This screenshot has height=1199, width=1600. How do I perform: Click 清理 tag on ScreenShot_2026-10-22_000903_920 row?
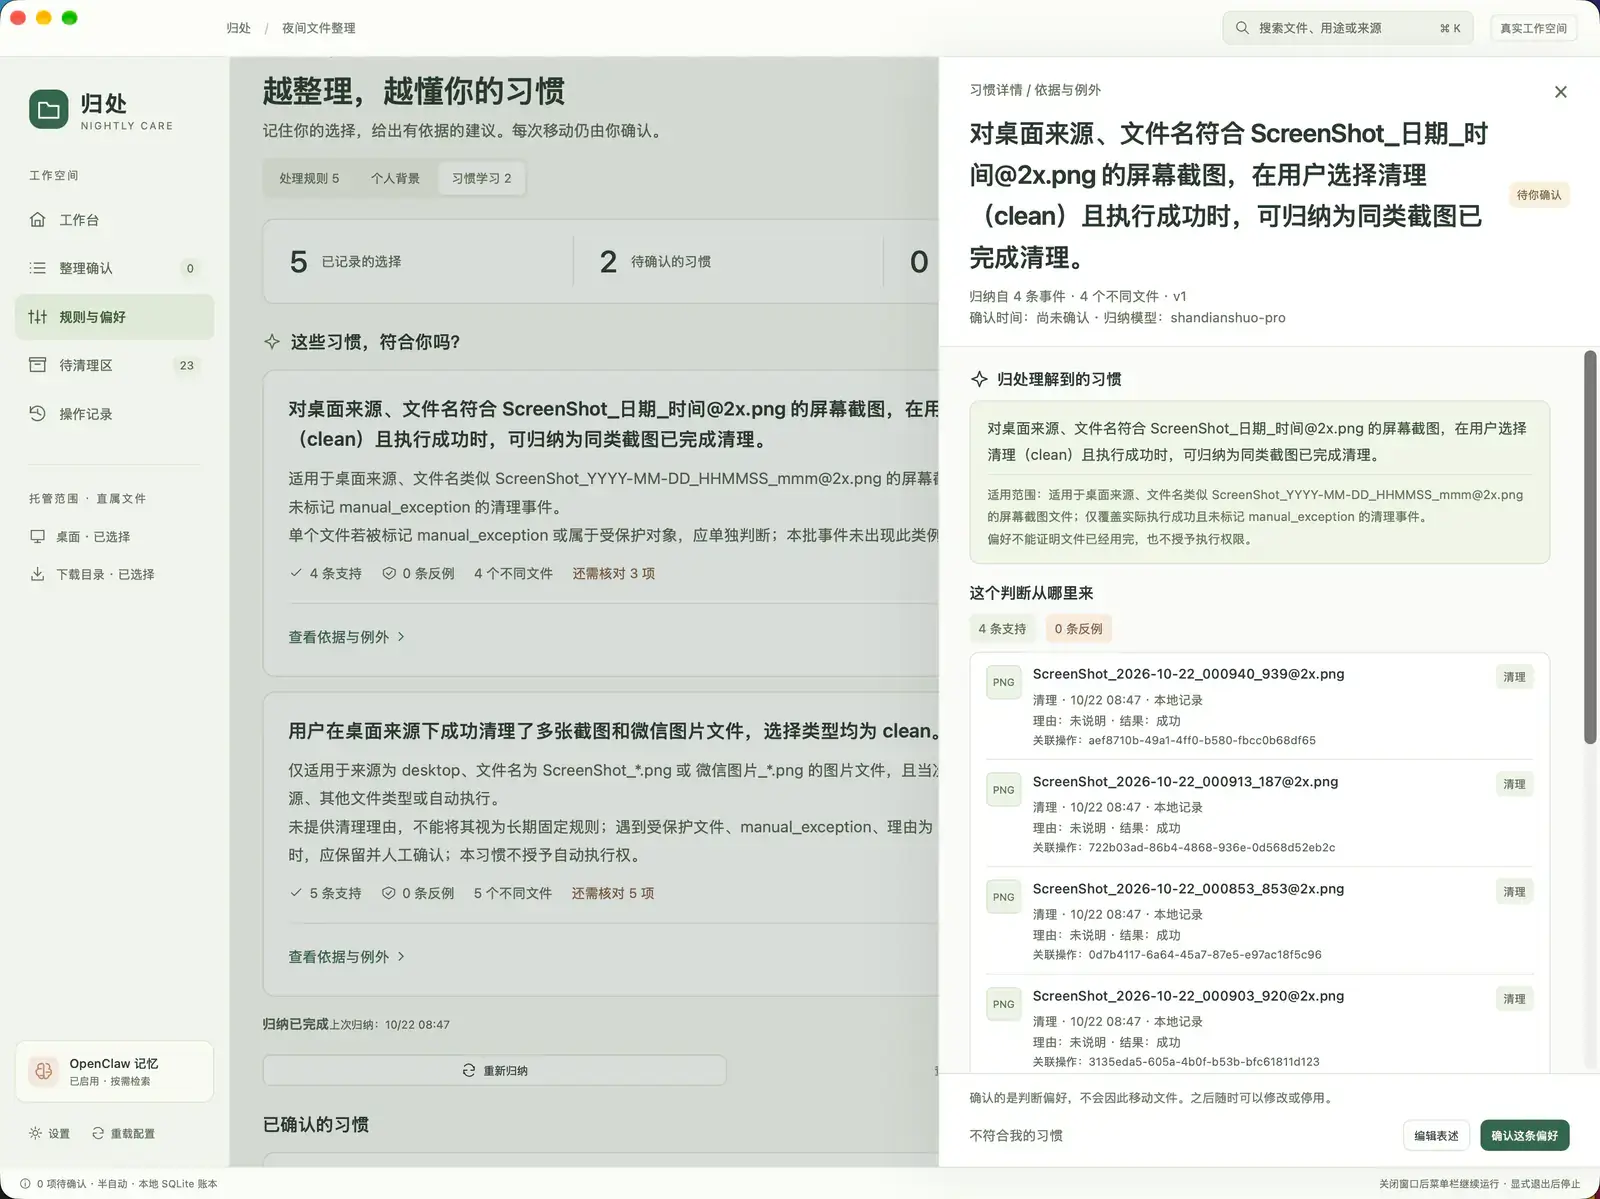[1514, 999]
